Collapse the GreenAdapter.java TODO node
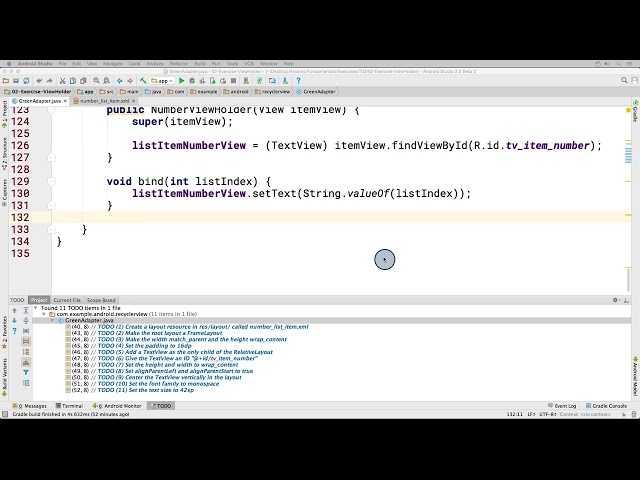The width and height of the screenshot is (640, 480). click(52, 320)
